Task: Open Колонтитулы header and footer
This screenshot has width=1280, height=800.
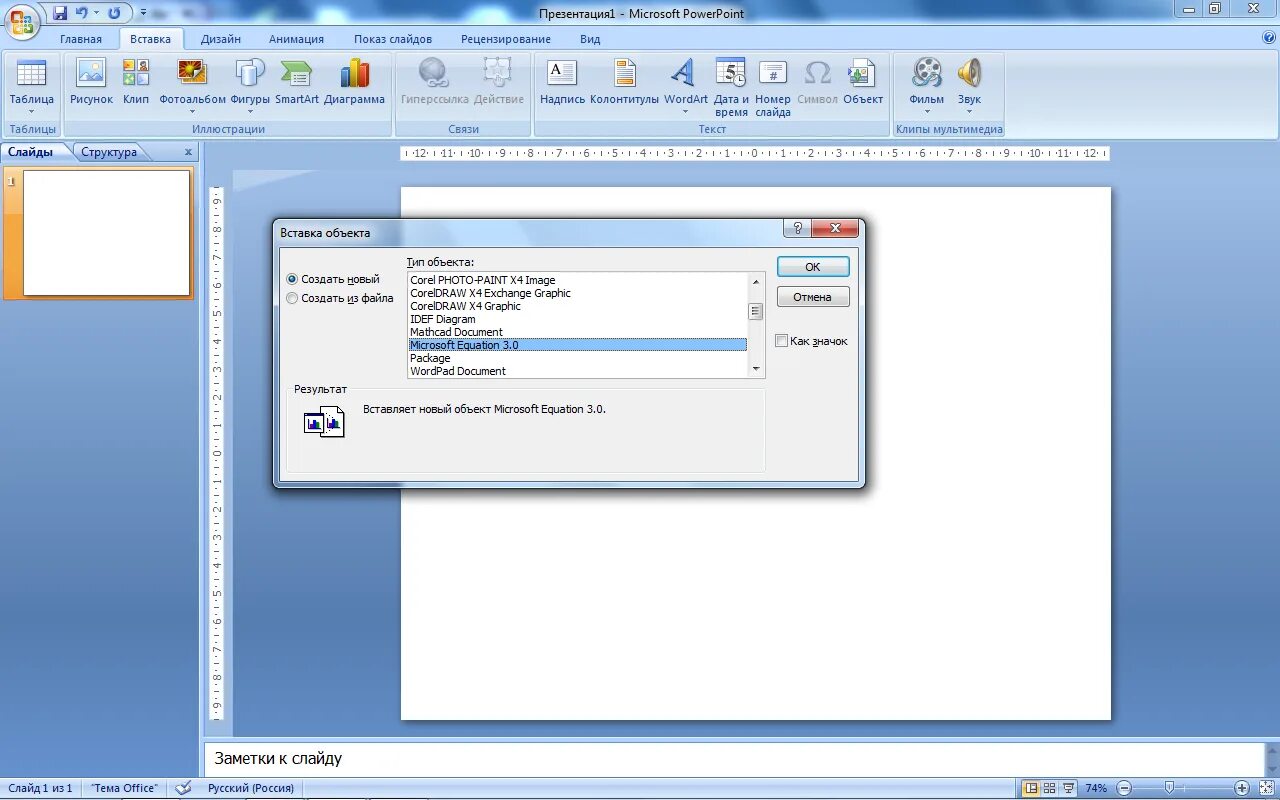Action: (624, 82)
